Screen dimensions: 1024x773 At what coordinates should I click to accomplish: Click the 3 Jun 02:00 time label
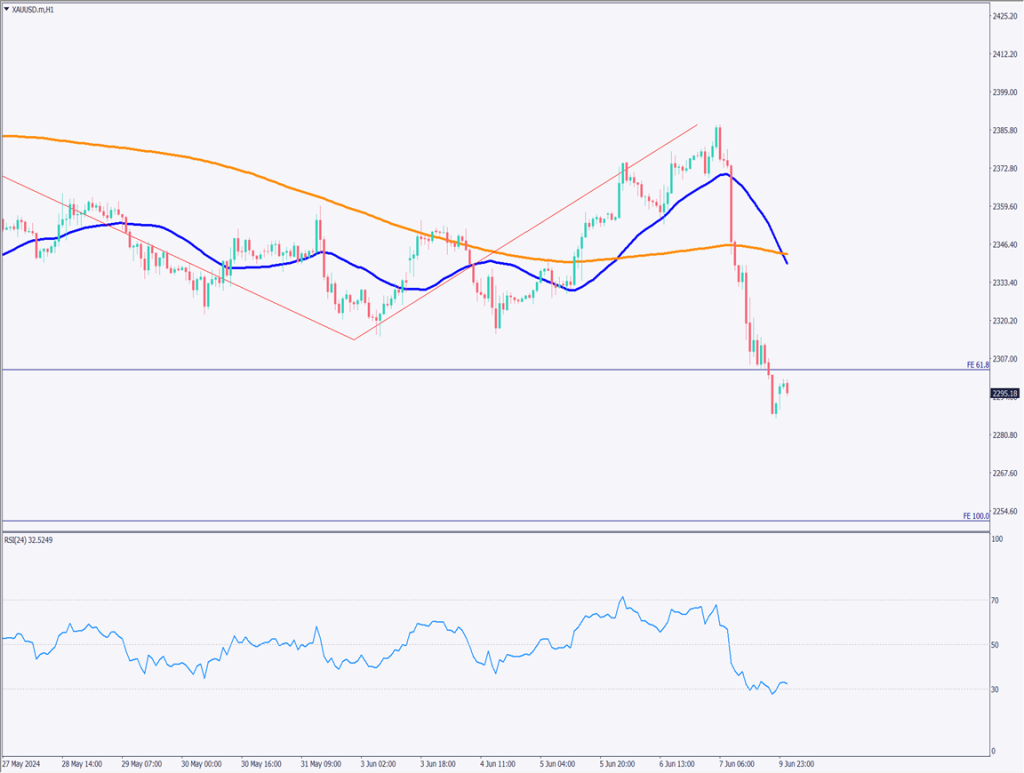pyautogui.click(x=378, y=763)
